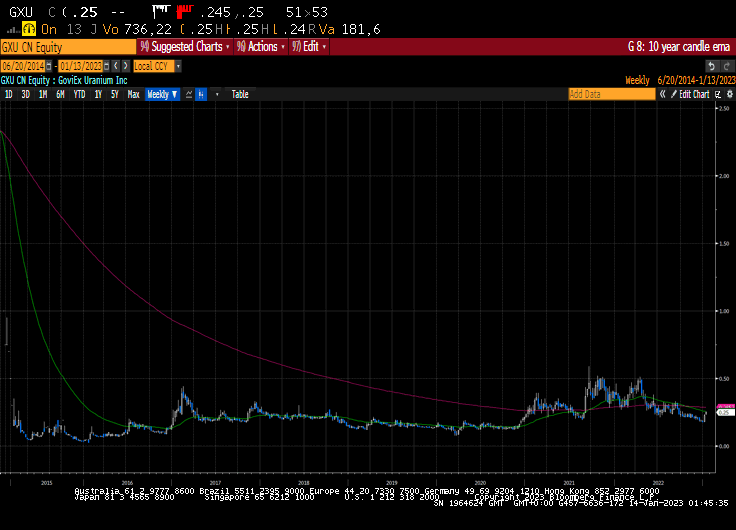Click volume value 736,22 in header
This screenshot has height=530, width=736.
148,29
